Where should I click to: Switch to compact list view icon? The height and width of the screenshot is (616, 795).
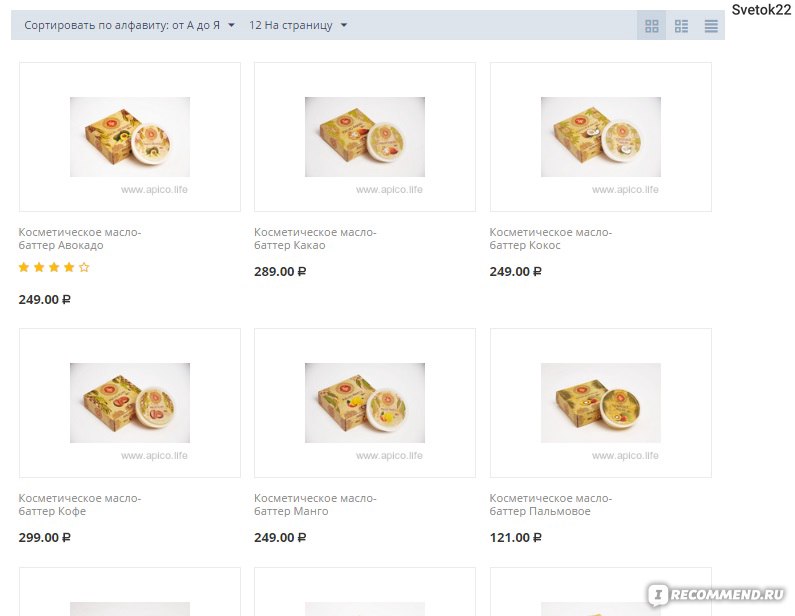pos(711,26)
